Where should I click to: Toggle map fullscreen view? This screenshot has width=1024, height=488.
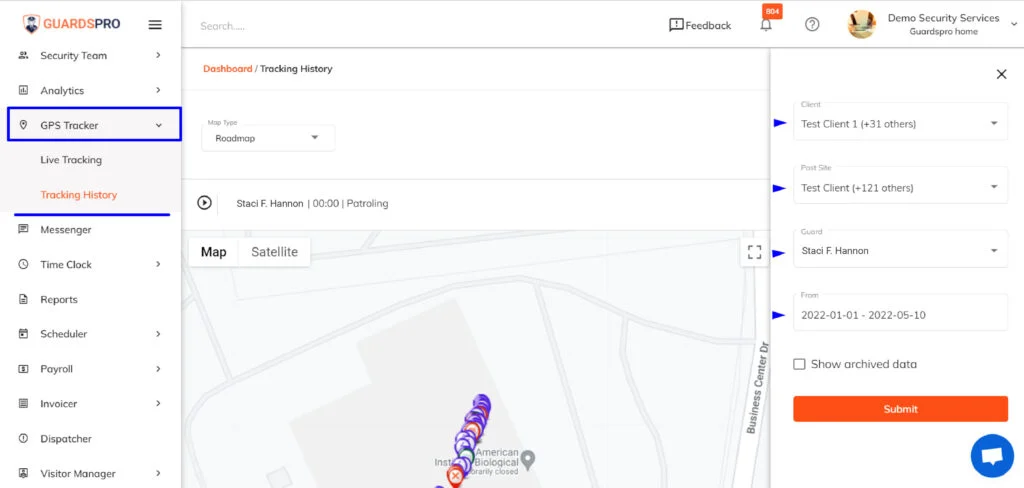pos(754,252)
